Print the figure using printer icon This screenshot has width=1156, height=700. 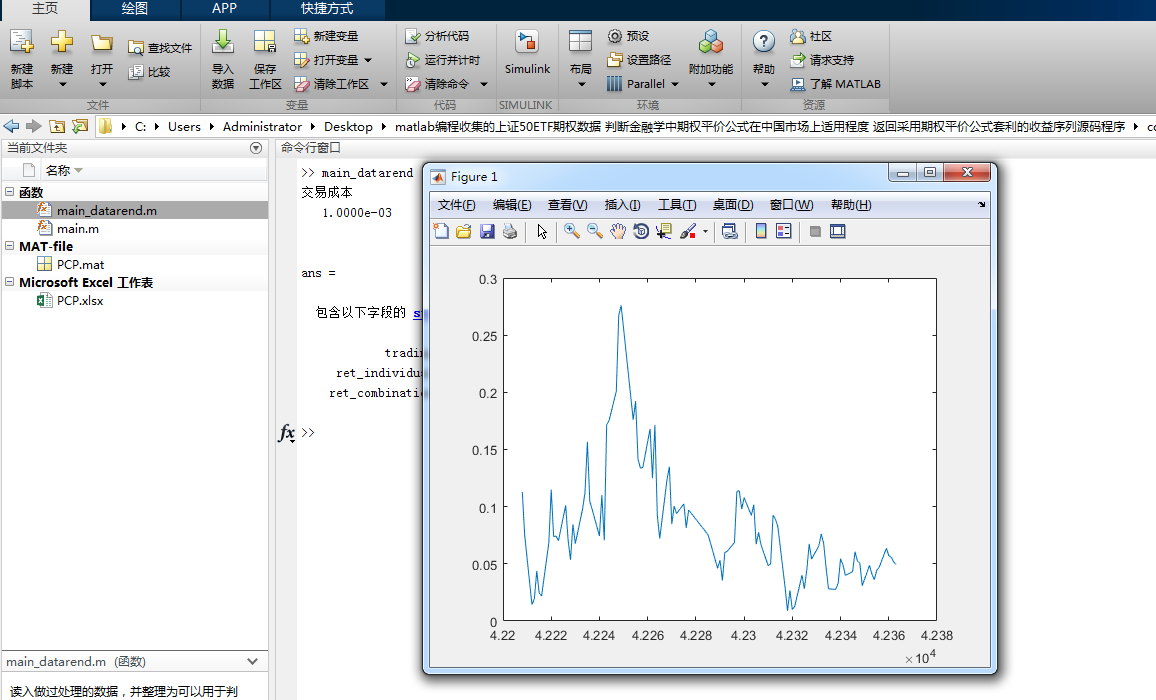[509, 232]
